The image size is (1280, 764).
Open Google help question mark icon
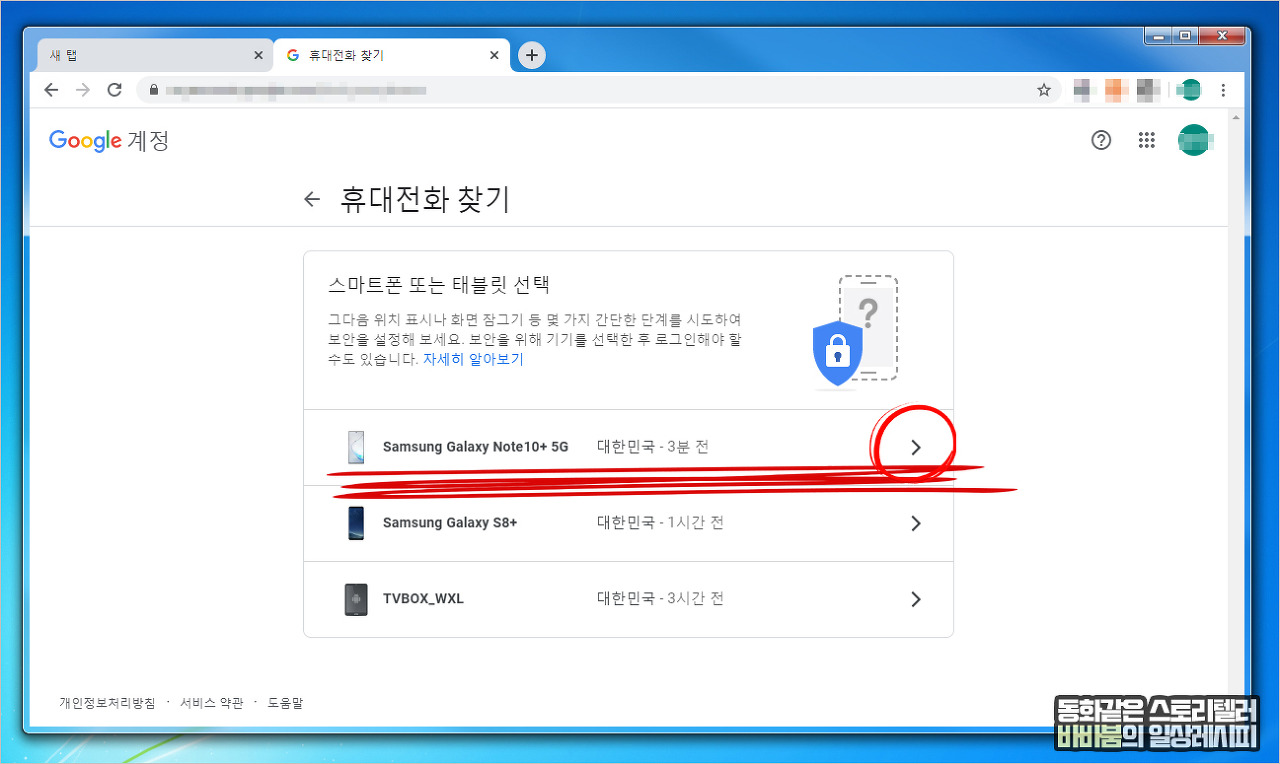pyautogui.click(x=1101, y=140)
